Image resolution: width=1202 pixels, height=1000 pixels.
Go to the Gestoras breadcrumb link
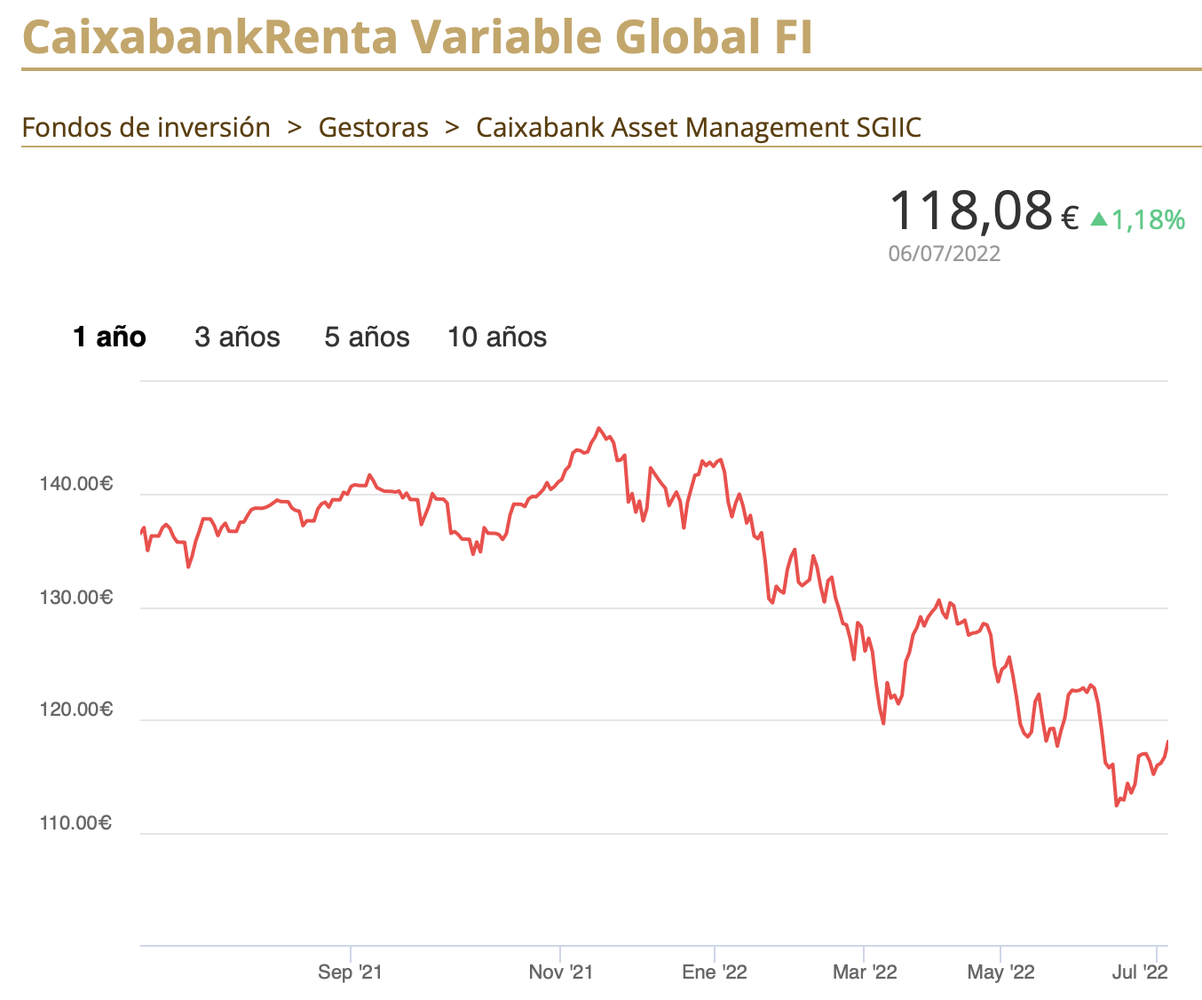point(373,128)
